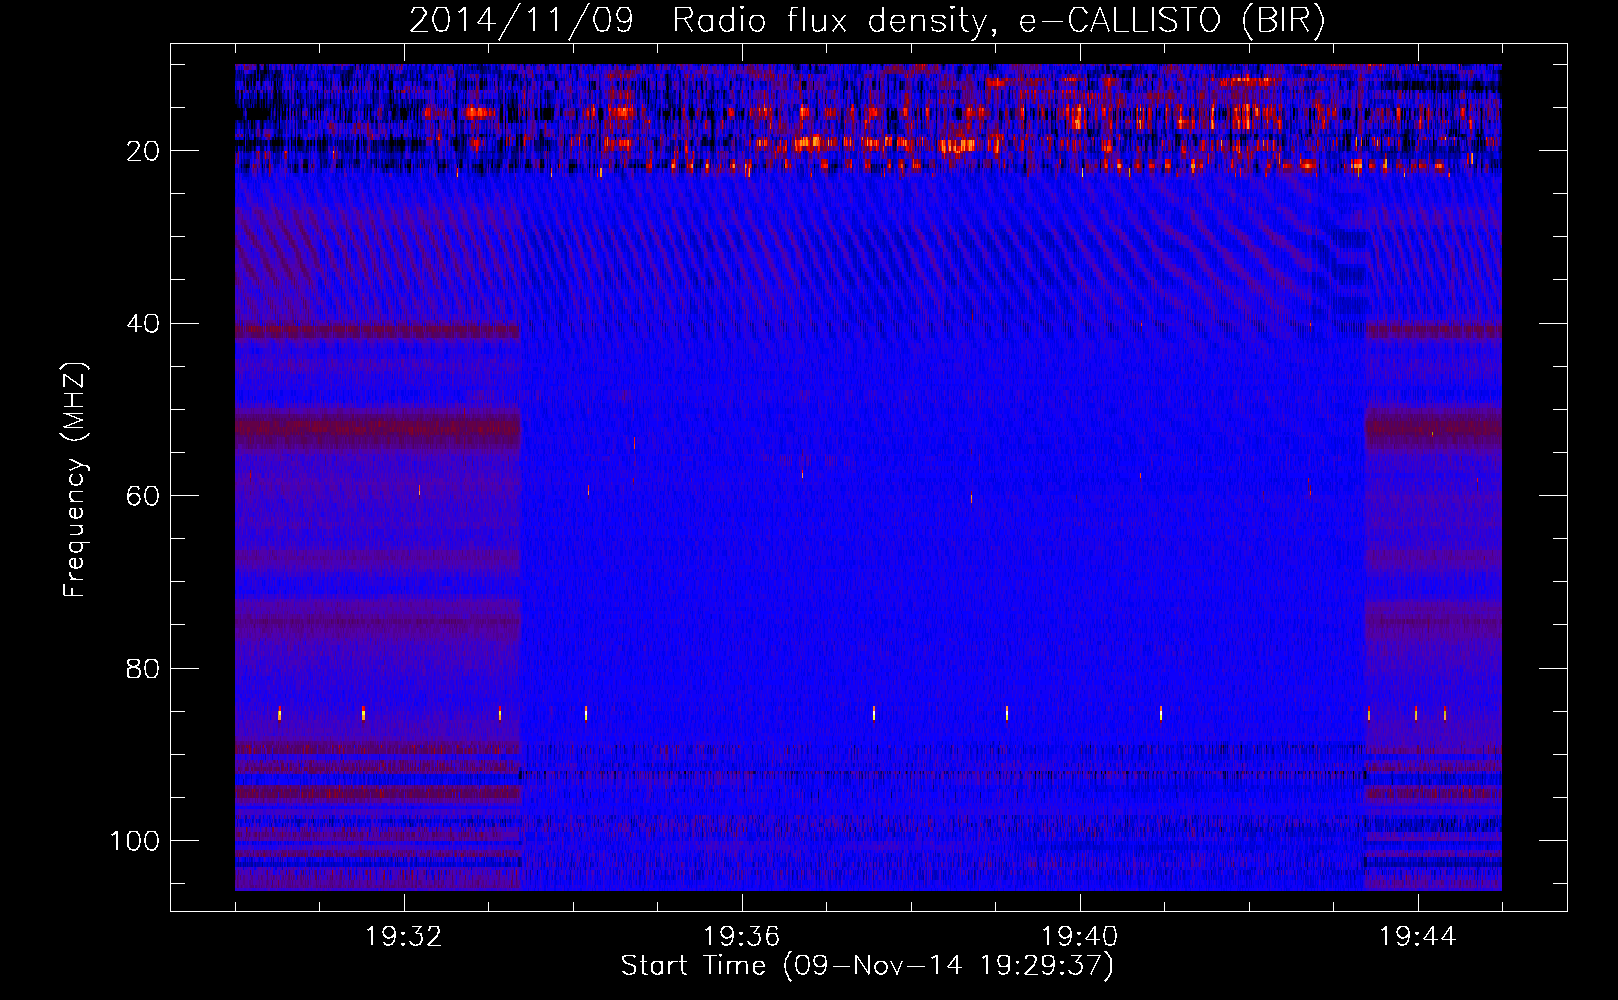Viewport: 1618px width, 1000px height.
Task: Click the plot title "Radio flux density, e-CALLISTO (BIR)"
Action: (x=999, y=21)
